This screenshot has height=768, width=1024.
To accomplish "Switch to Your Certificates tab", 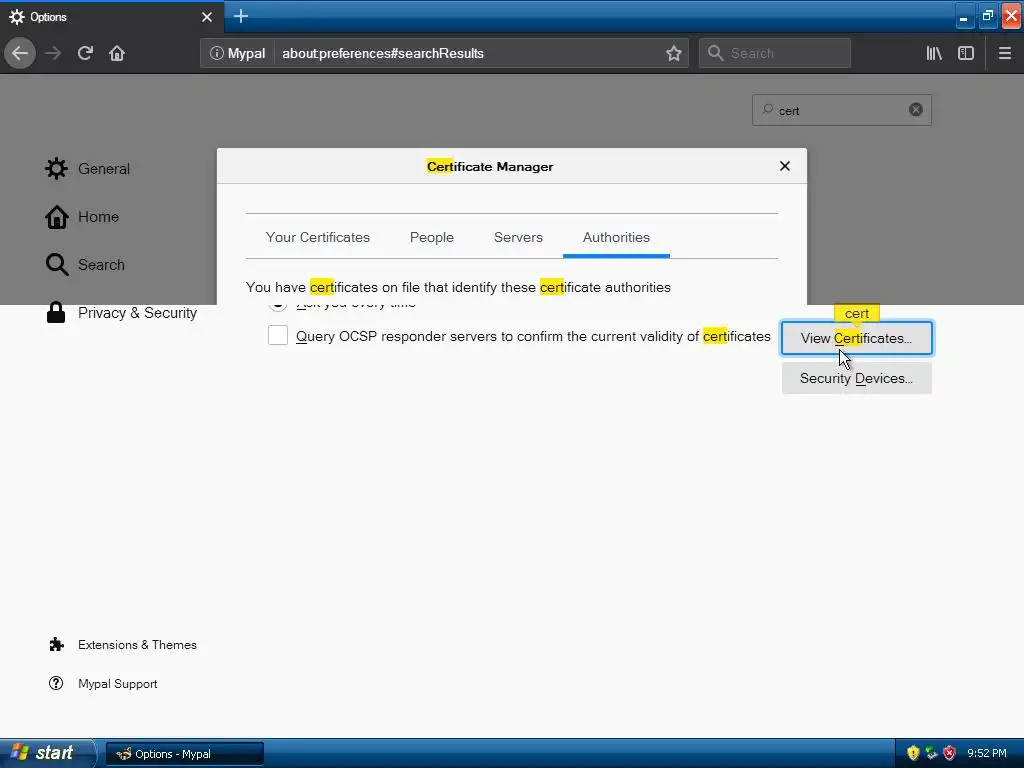I will [317, 237].
